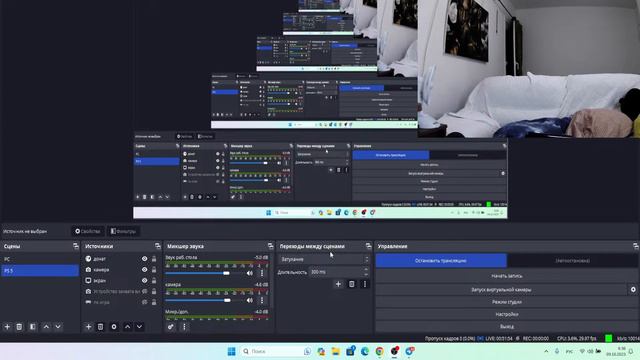Toggle visibility of the донат source
Viewport: 640px width, 360px height.
[144, 259]
